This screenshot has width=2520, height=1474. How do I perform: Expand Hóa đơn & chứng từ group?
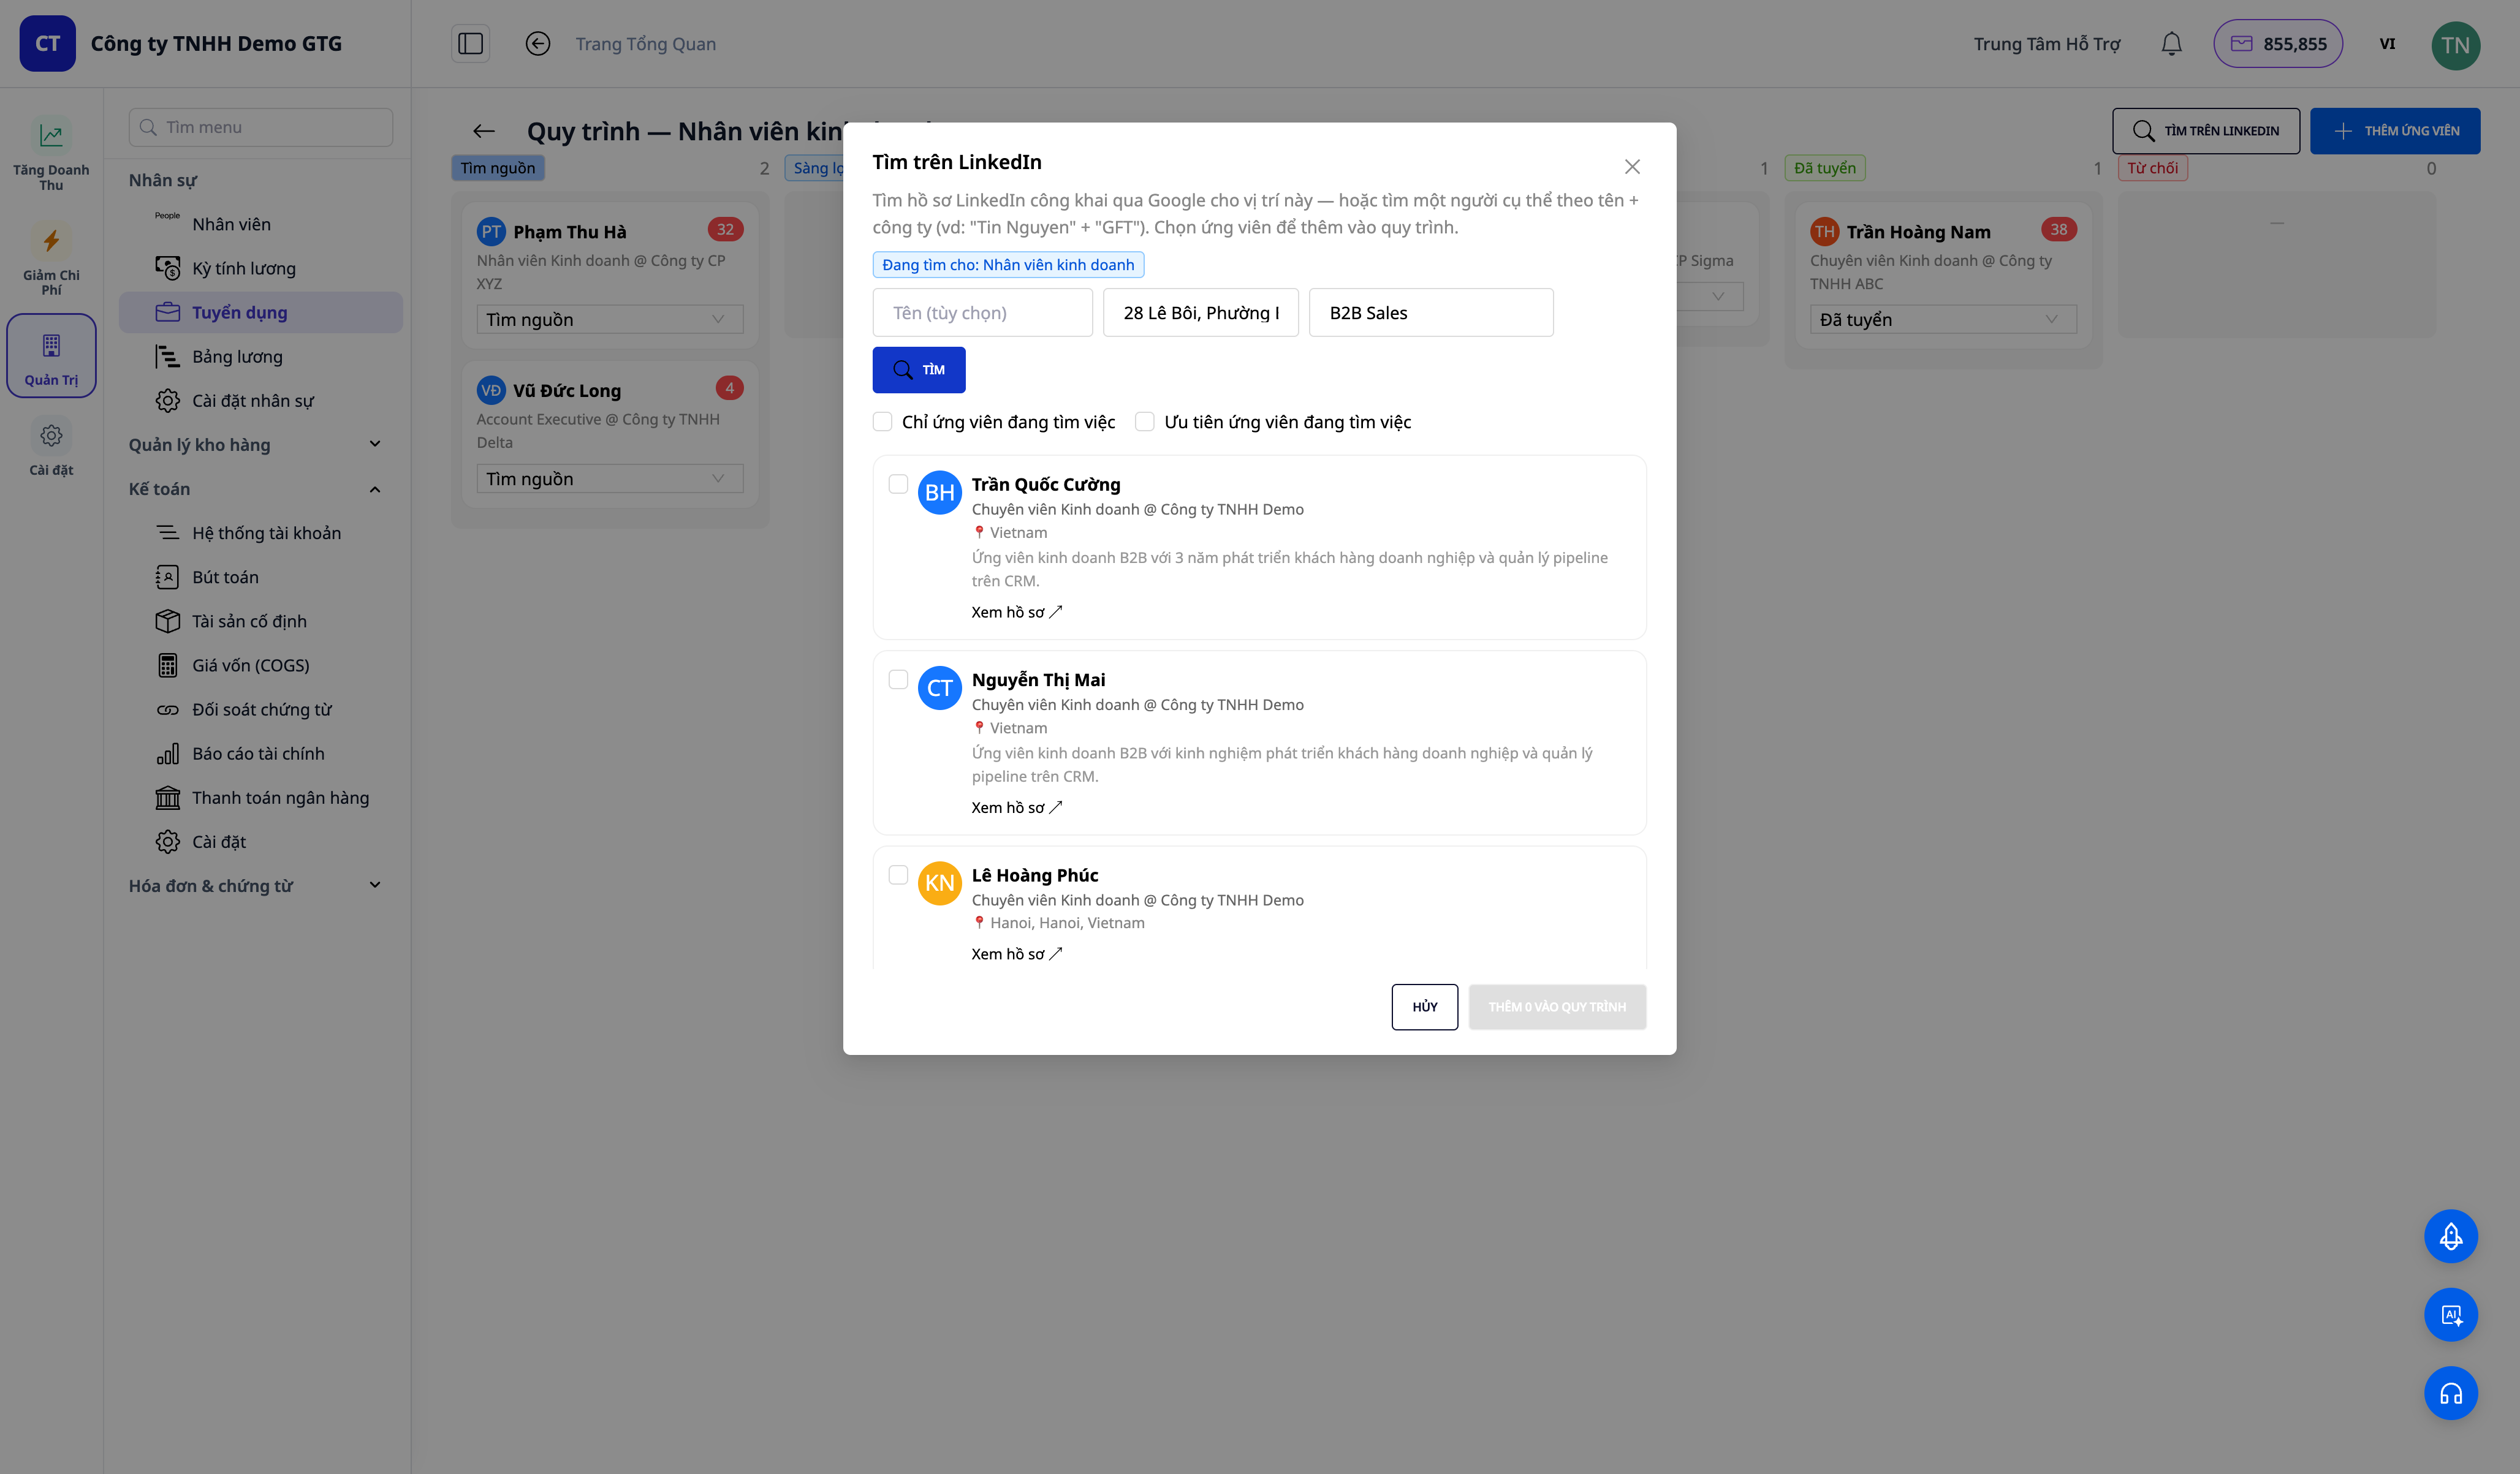coord(255,885)
